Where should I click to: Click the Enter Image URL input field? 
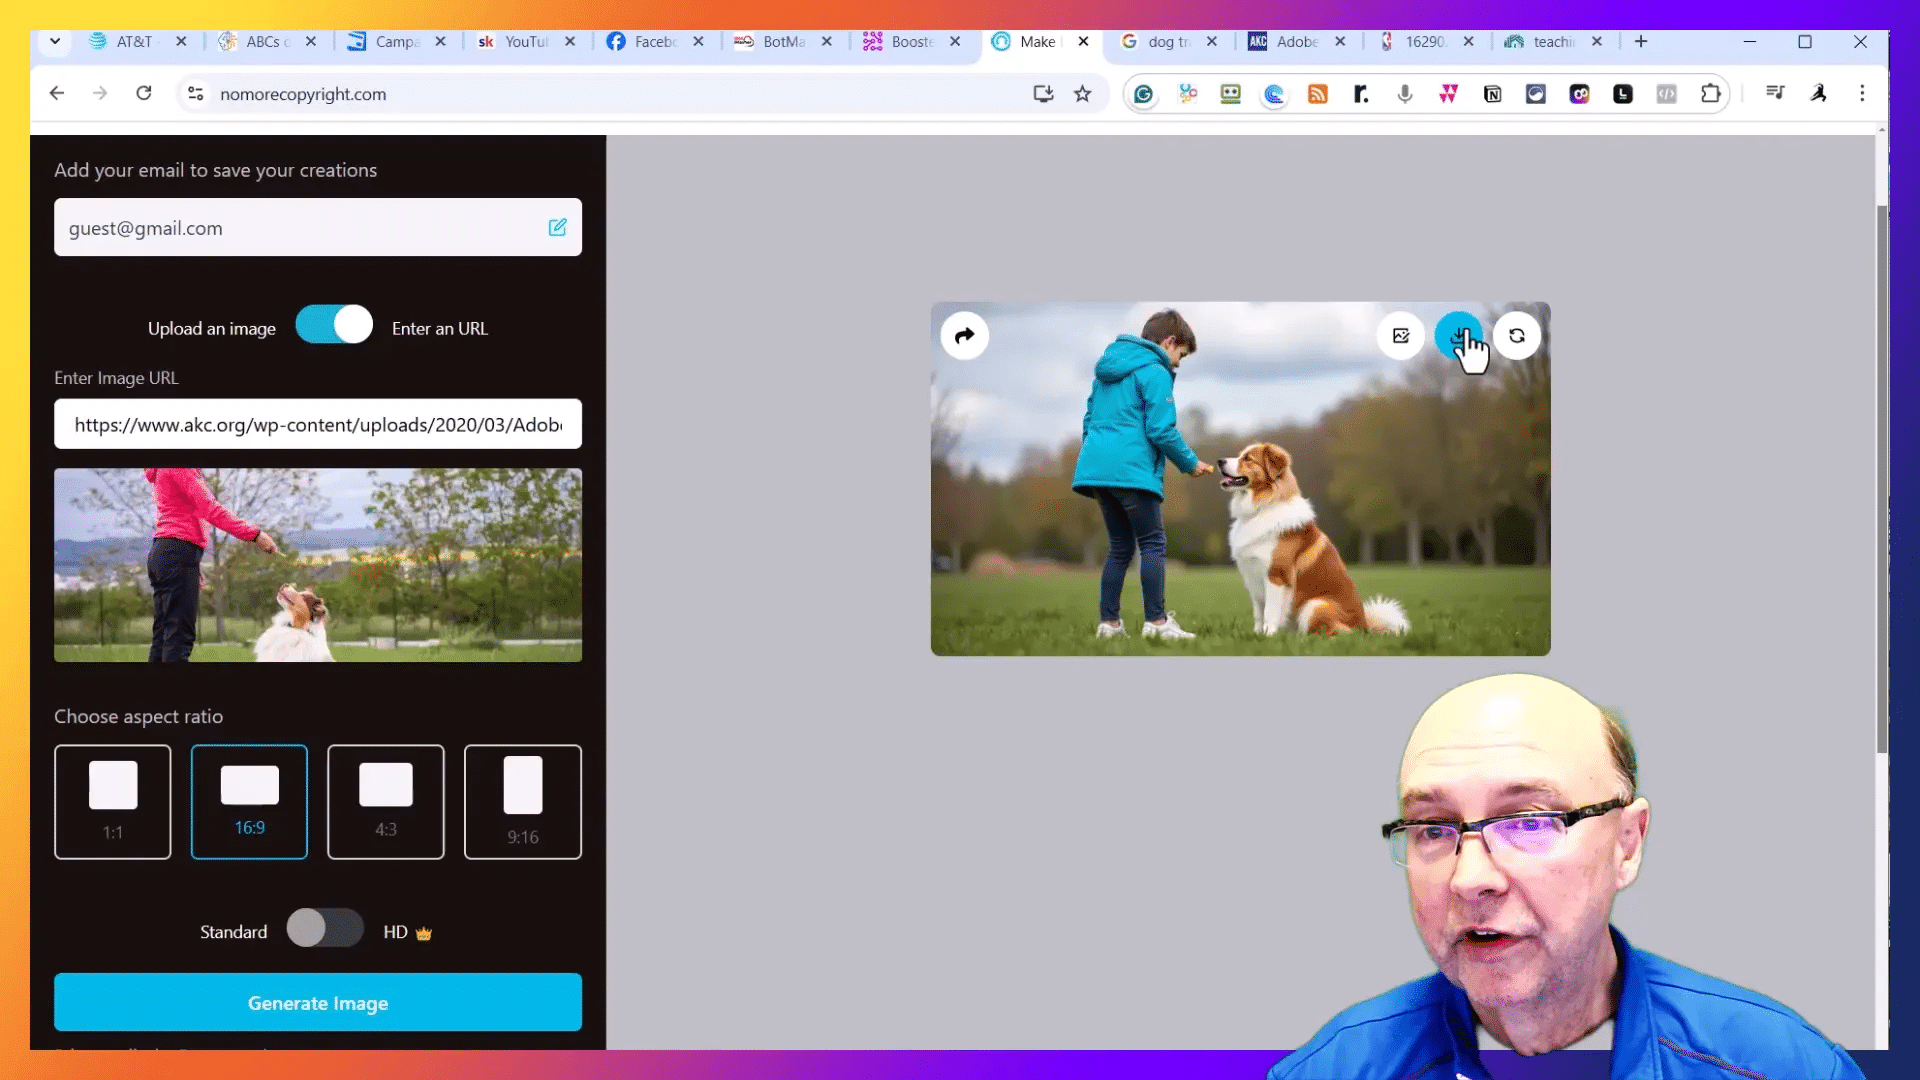[x=318, y=425]
